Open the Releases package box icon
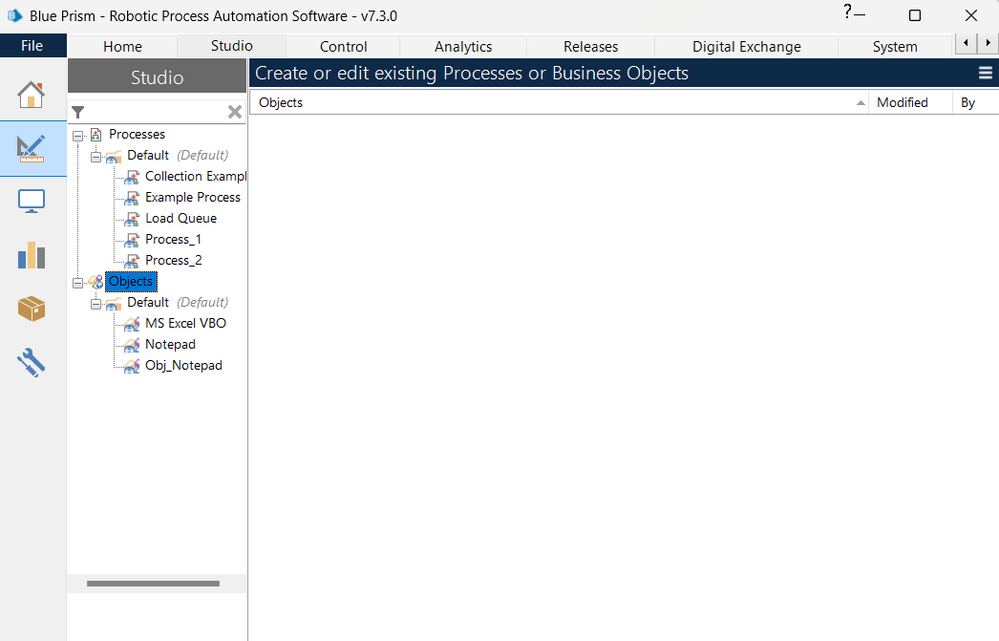The height and width of the screenshot is (641, 999). click(x=31, y=309)
